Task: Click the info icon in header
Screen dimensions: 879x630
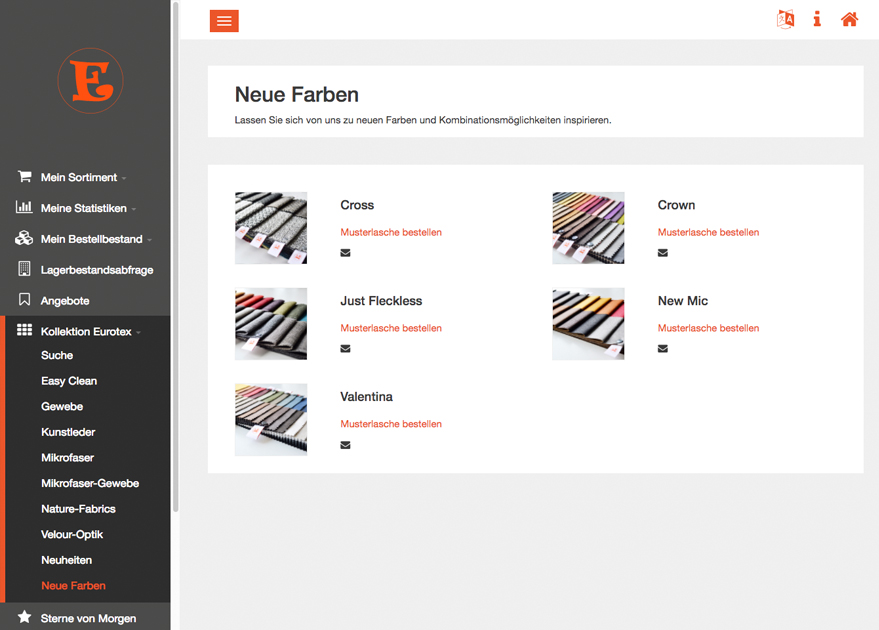Action: tap(817, 20)
